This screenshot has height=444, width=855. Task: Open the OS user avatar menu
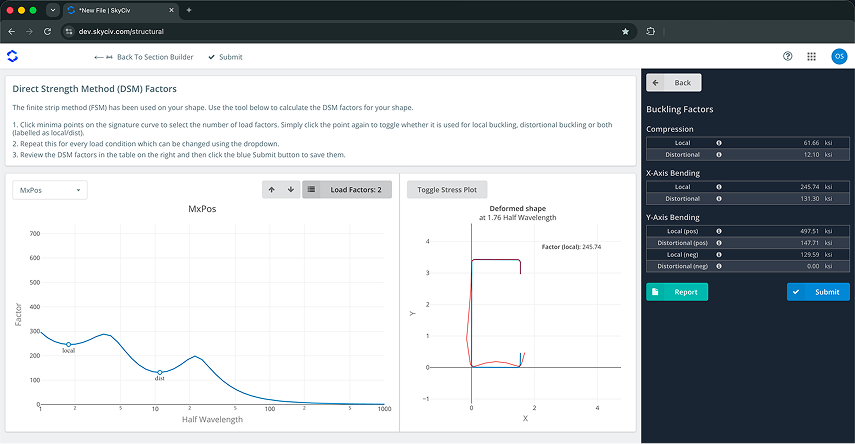(x=839, y=56)
